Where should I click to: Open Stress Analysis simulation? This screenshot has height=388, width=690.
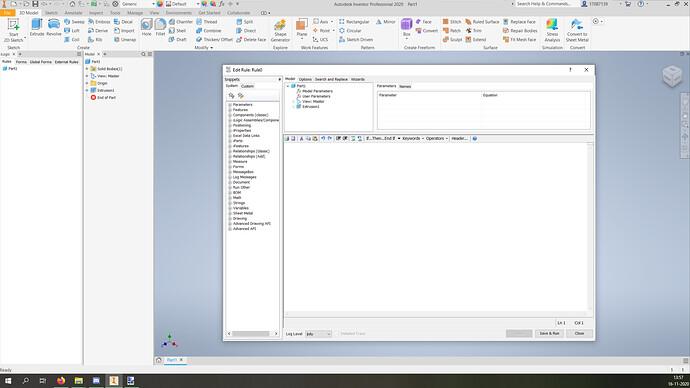552,30
